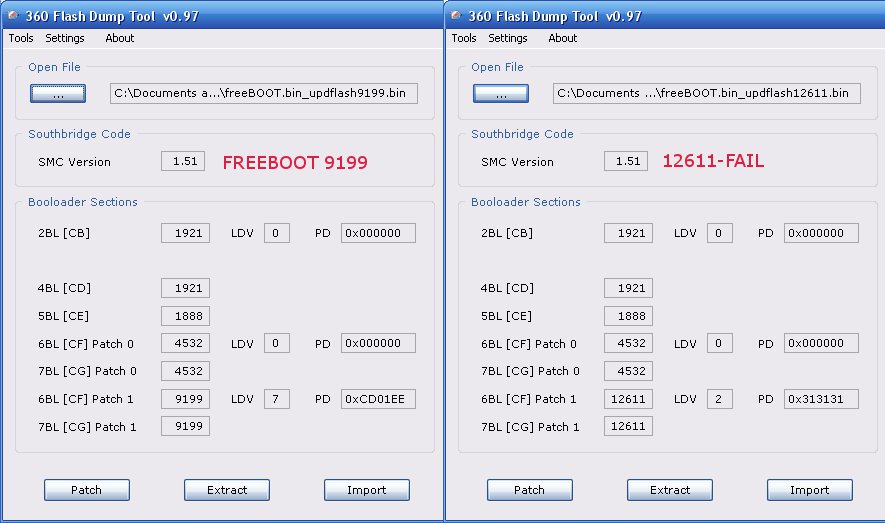Click red '12611-FAIL' annotation text
Screen dimensions: 885x523
713,161
